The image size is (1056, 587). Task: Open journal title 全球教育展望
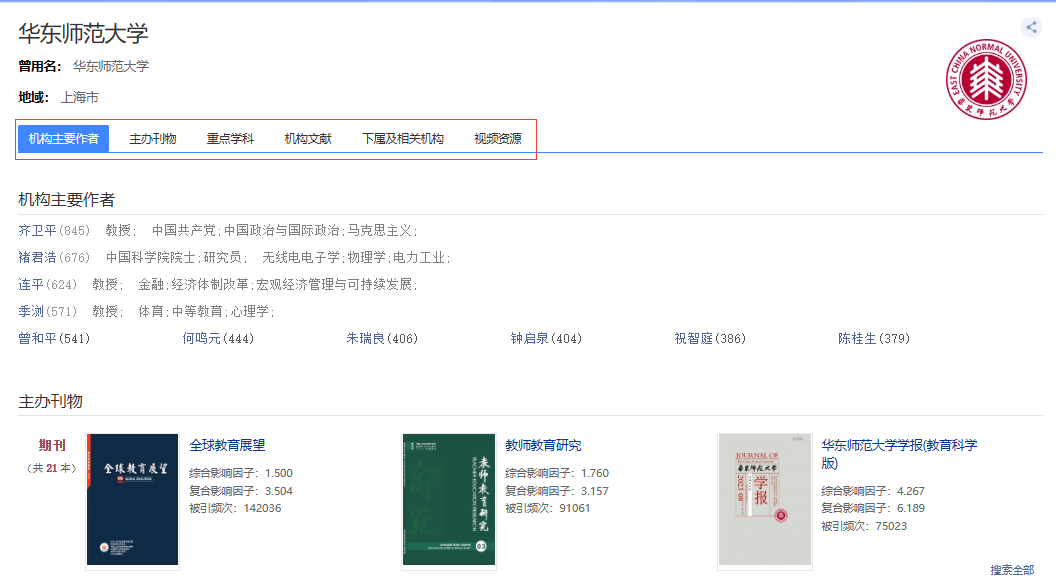(227, 445)
